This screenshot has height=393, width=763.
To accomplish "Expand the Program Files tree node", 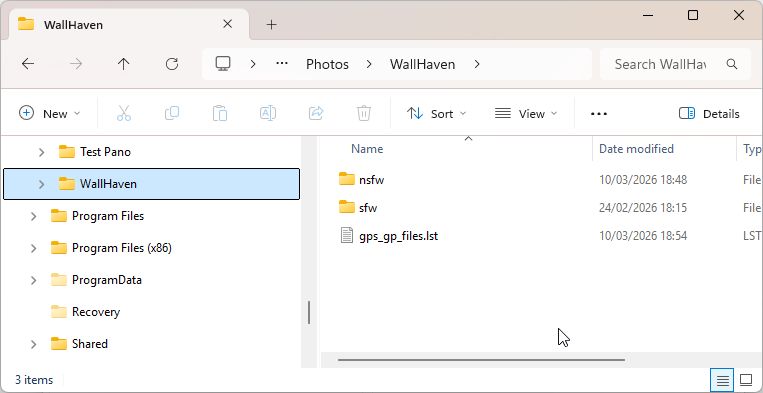I will [x=33, y=216].
